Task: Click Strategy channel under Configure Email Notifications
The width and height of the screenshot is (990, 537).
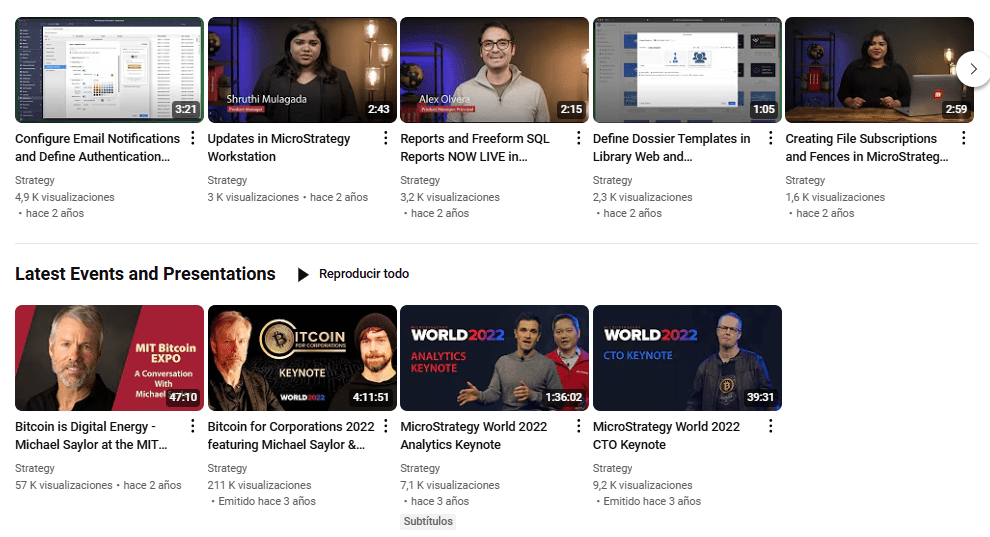Action: pos(35,180)
